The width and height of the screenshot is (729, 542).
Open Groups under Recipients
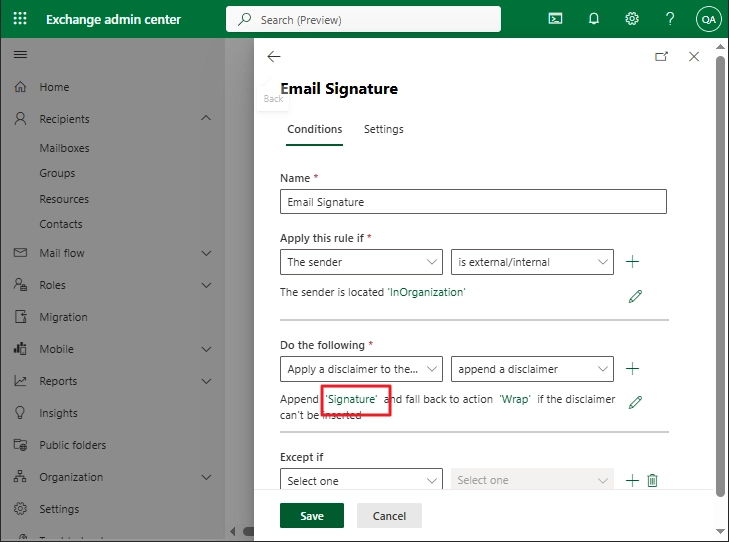(57, 173)
